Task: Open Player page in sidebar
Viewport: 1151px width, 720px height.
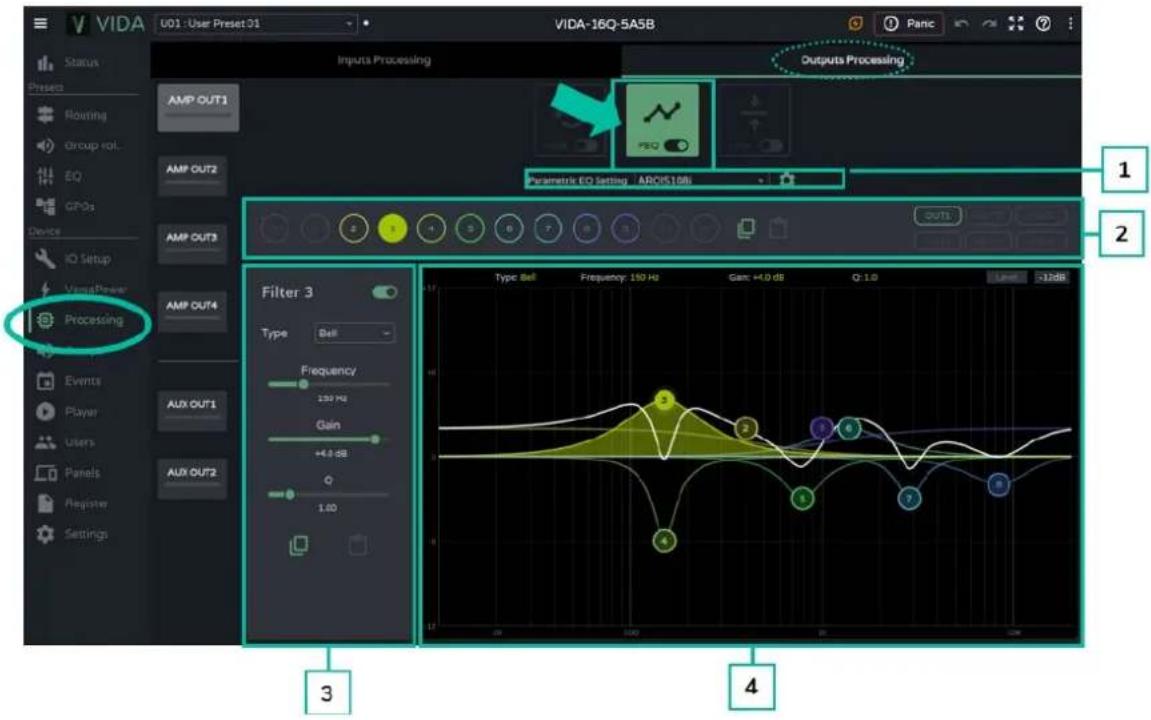Action: pos(67,412)
